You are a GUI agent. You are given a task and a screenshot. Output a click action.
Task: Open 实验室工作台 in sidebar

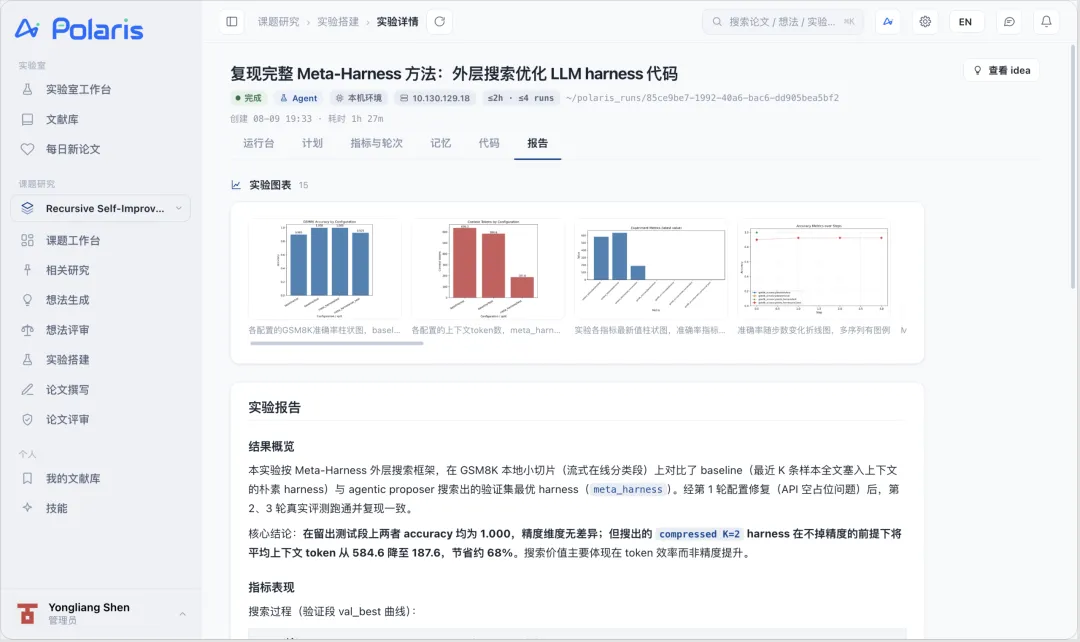point(101,89)
